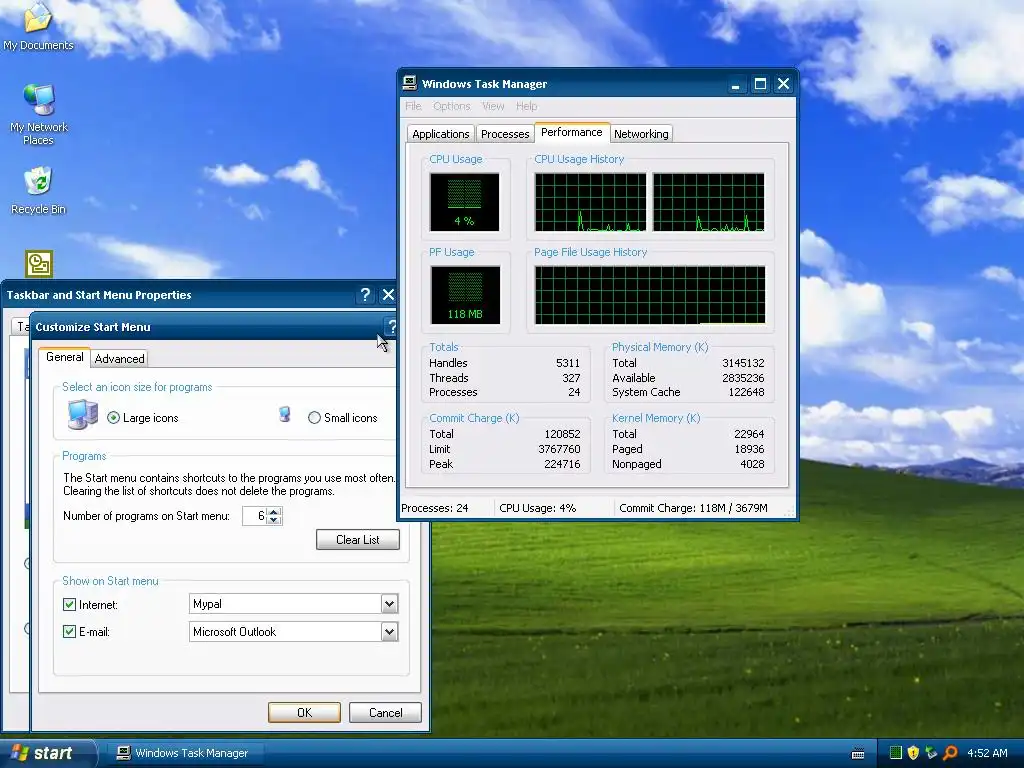
Task: Switch to the Networking tab
Action: click(x=641, y=134)
